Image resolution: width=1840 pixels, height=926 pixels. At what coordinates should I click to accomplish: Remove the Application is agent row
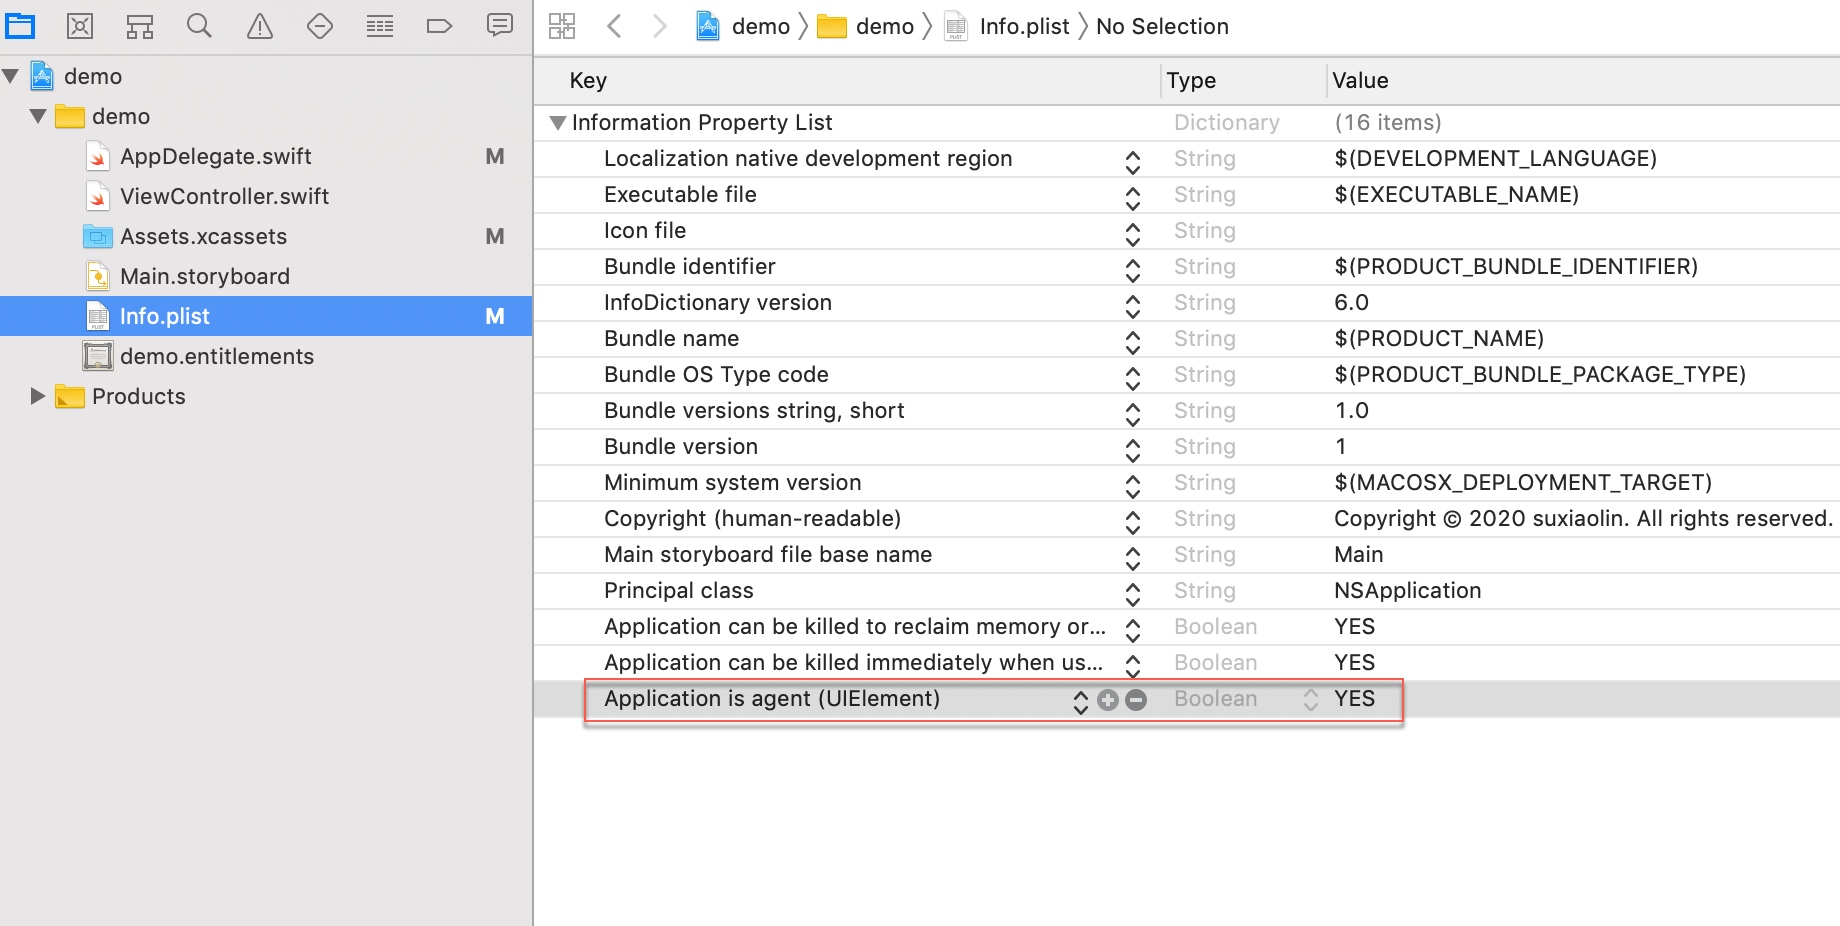(1136, 700)
